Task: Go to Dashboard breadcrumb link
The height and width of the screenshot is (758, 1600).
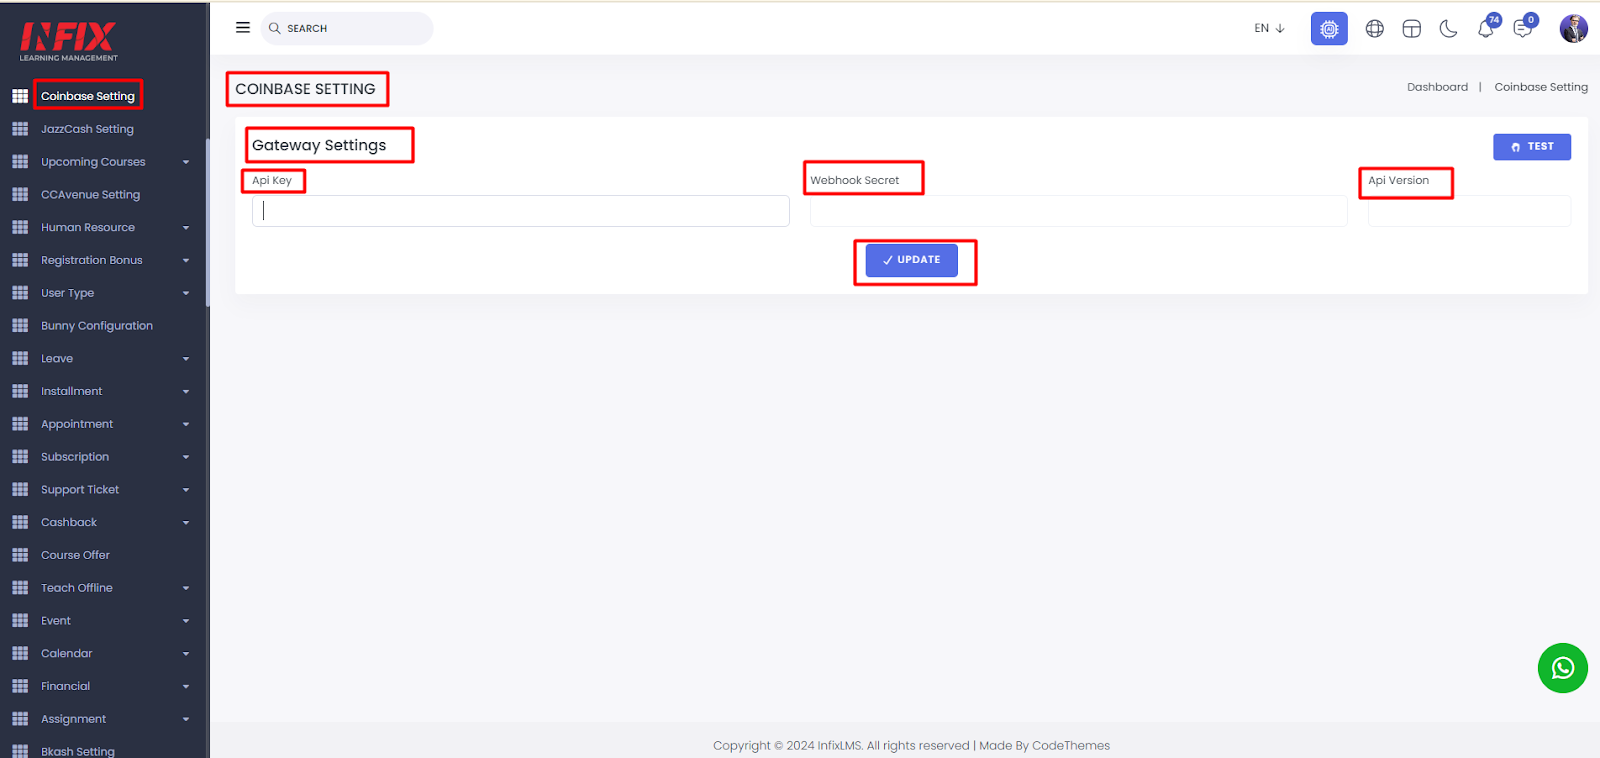Action: point(1437,87)
